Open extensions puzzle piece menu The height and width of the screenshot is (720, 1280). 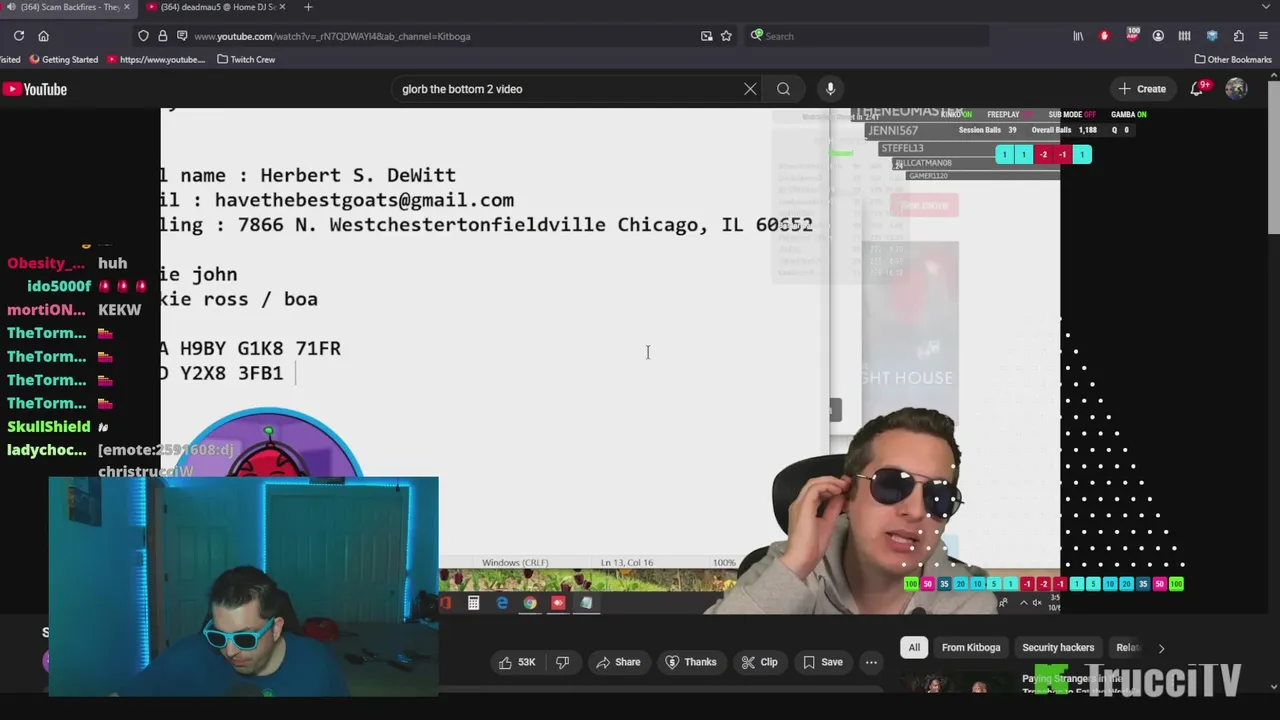1238,36
